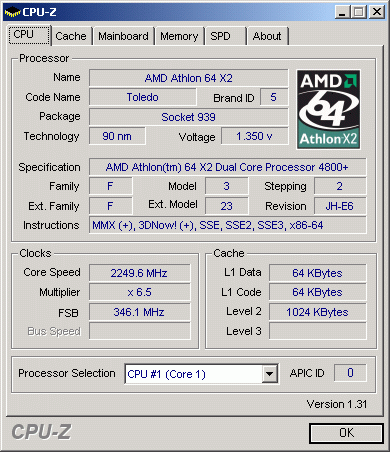Click the Instructions field
The width and height of the screenshot is (390, 452).
pos(227,225)
